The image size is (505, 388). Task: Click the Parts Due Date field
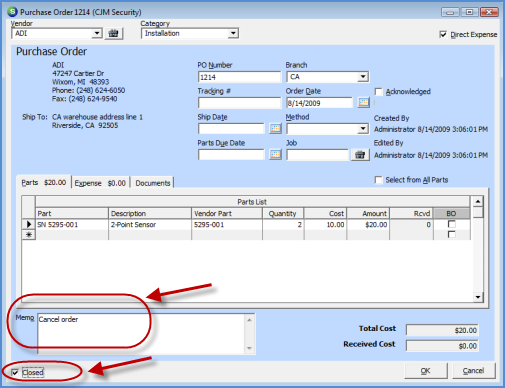[231, 155]
